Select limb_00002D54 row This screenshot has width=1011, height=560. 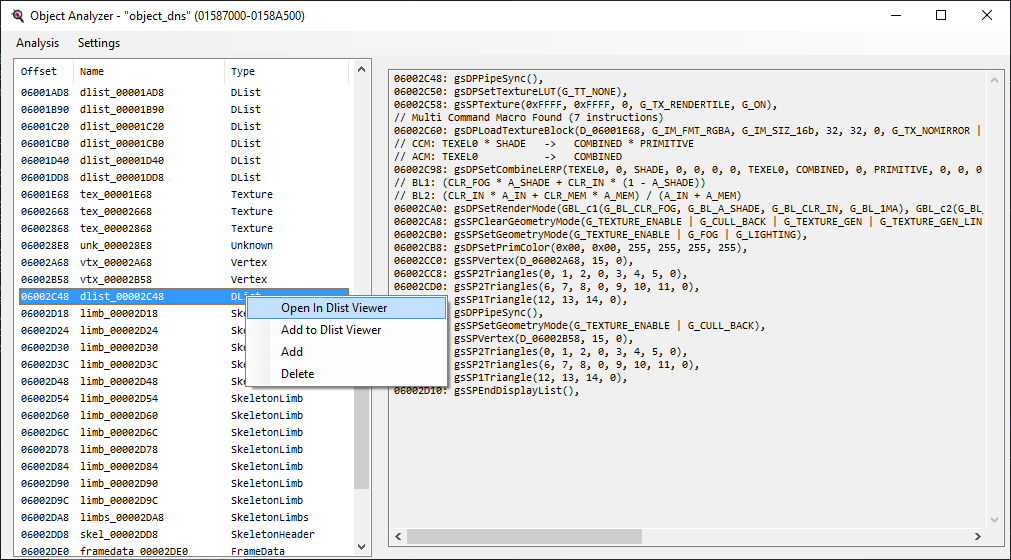(x=184, y=399)
